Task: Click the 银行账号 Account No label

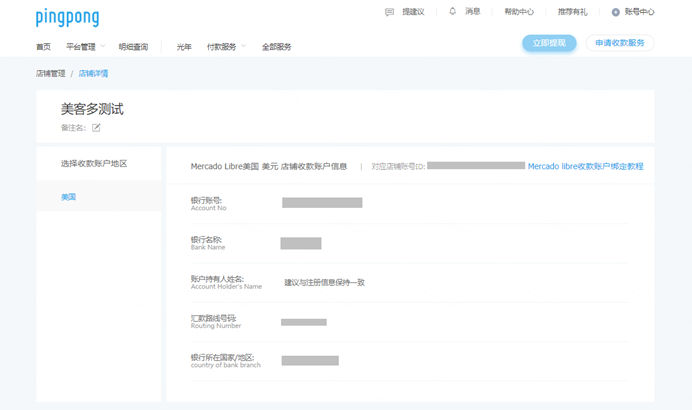Action: [208, 204]
